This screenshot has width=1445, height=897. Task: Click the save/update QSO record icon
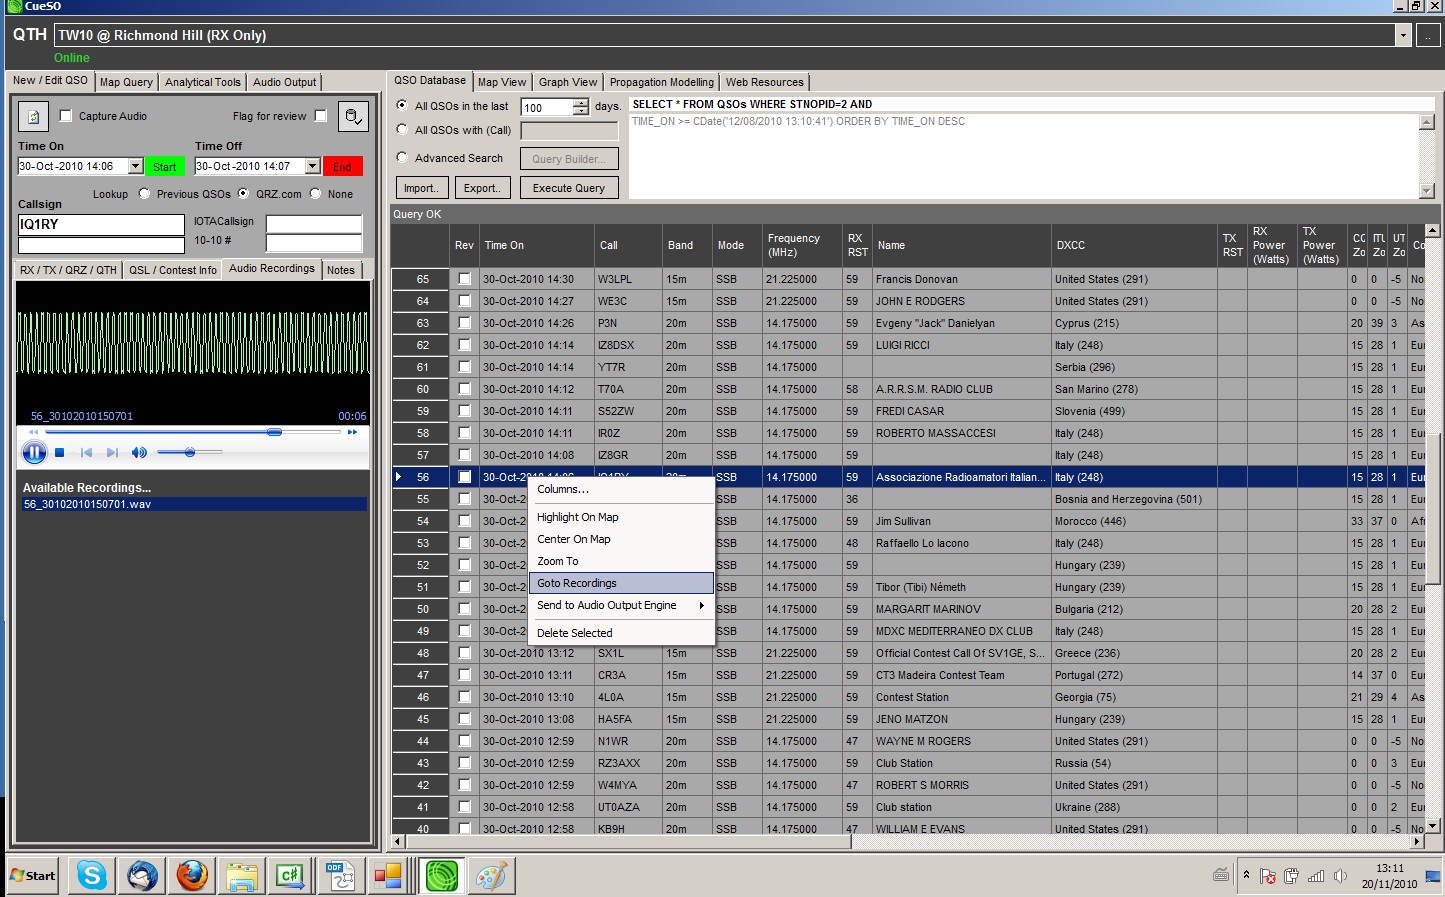(x=33, y=116)
